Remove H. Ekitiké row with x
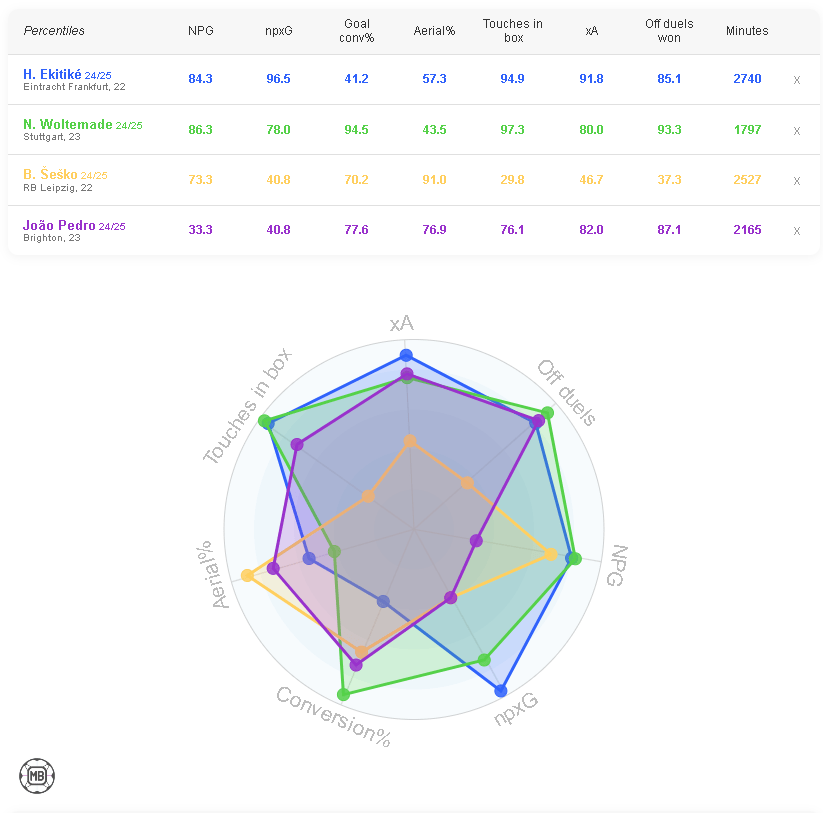 click(796, 80)
